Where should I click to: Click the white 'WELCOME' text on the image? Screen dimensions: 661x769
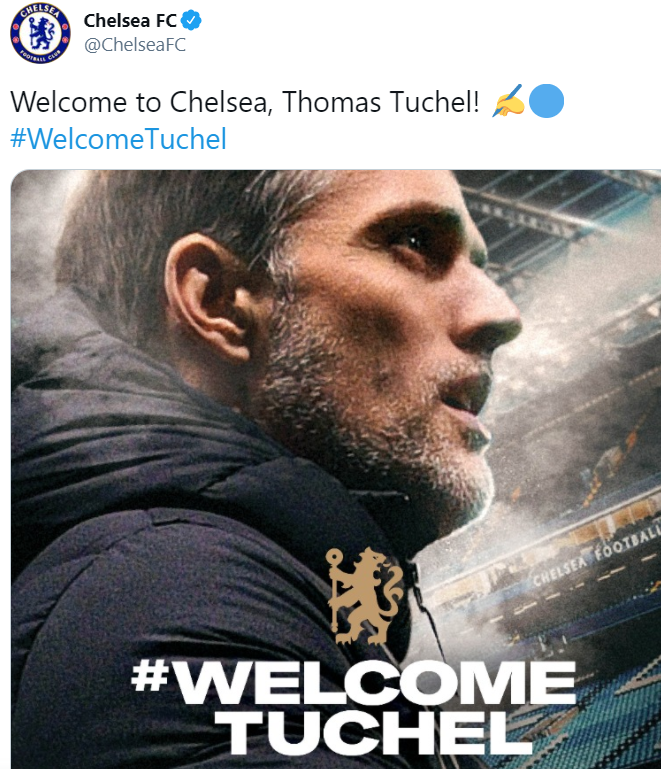click(375, 682)
